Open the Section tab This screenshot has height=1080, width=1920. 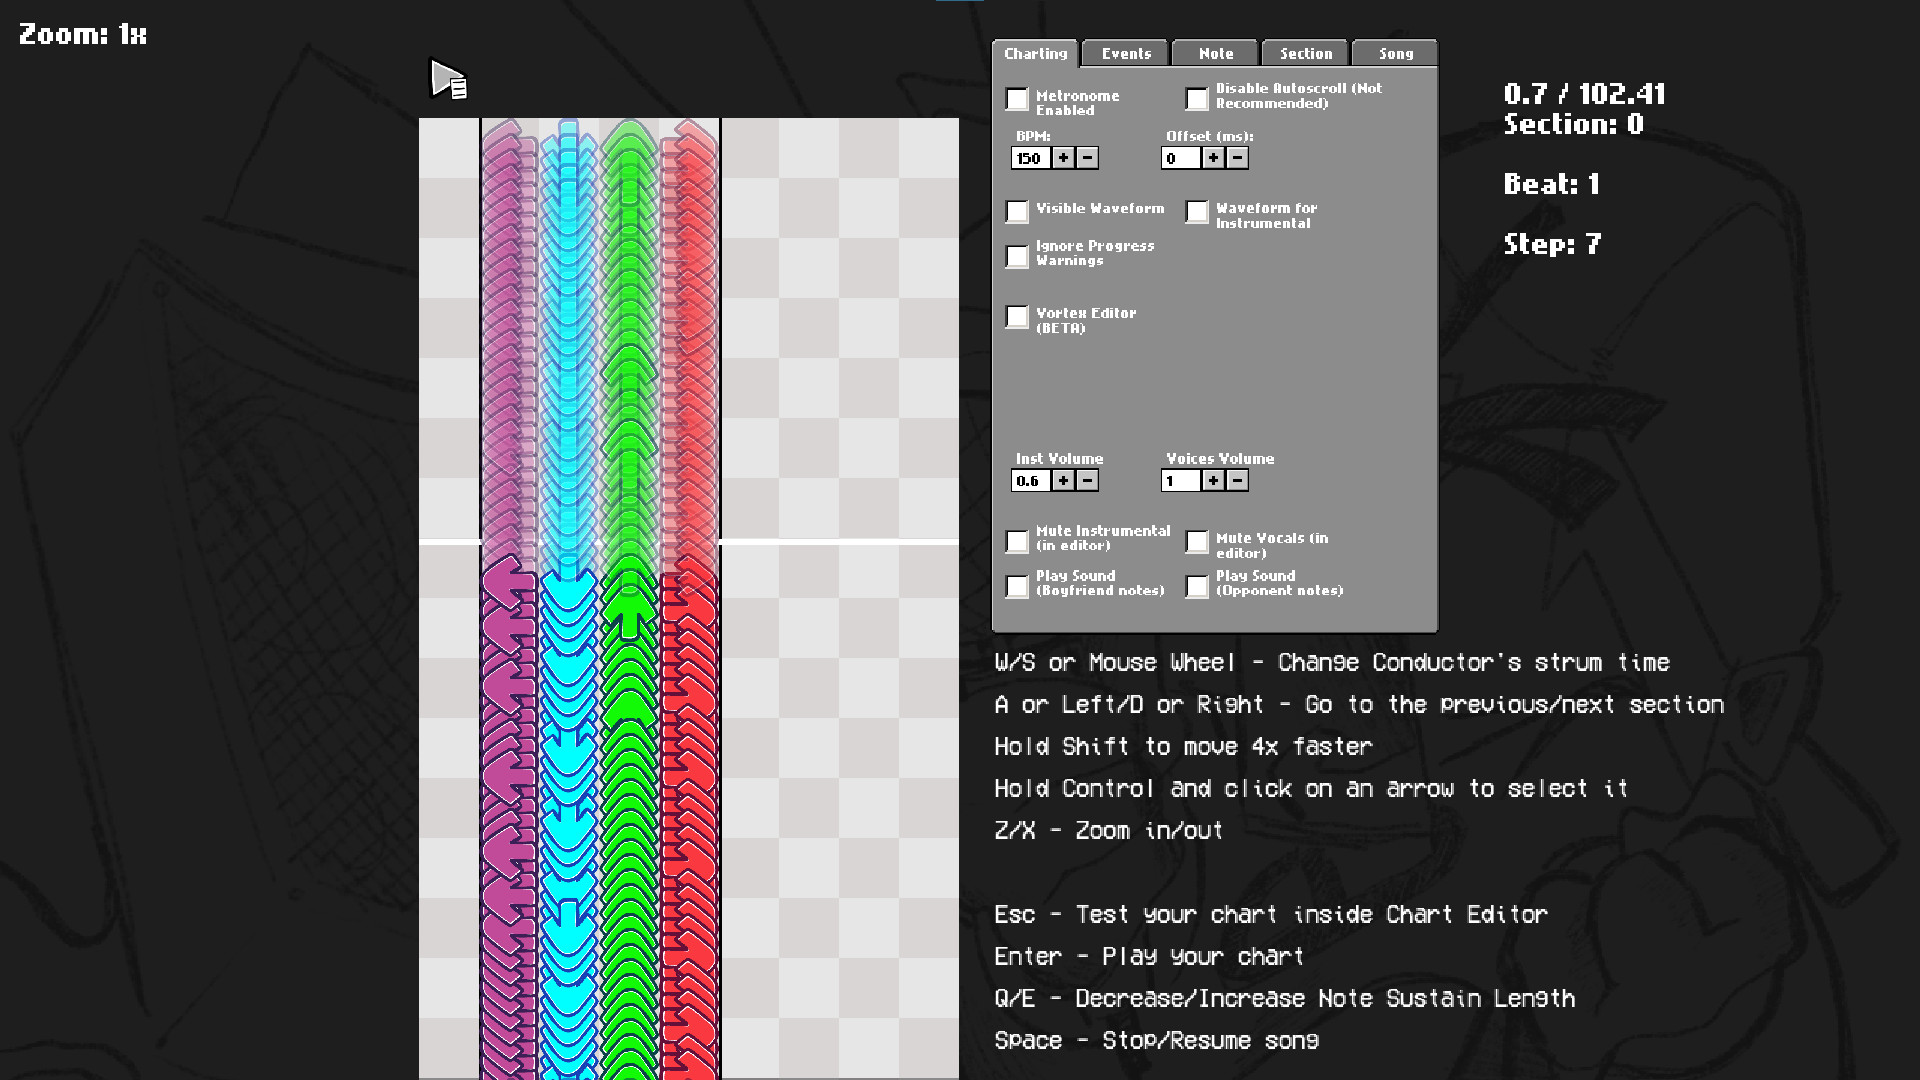tap(1306, 54)
